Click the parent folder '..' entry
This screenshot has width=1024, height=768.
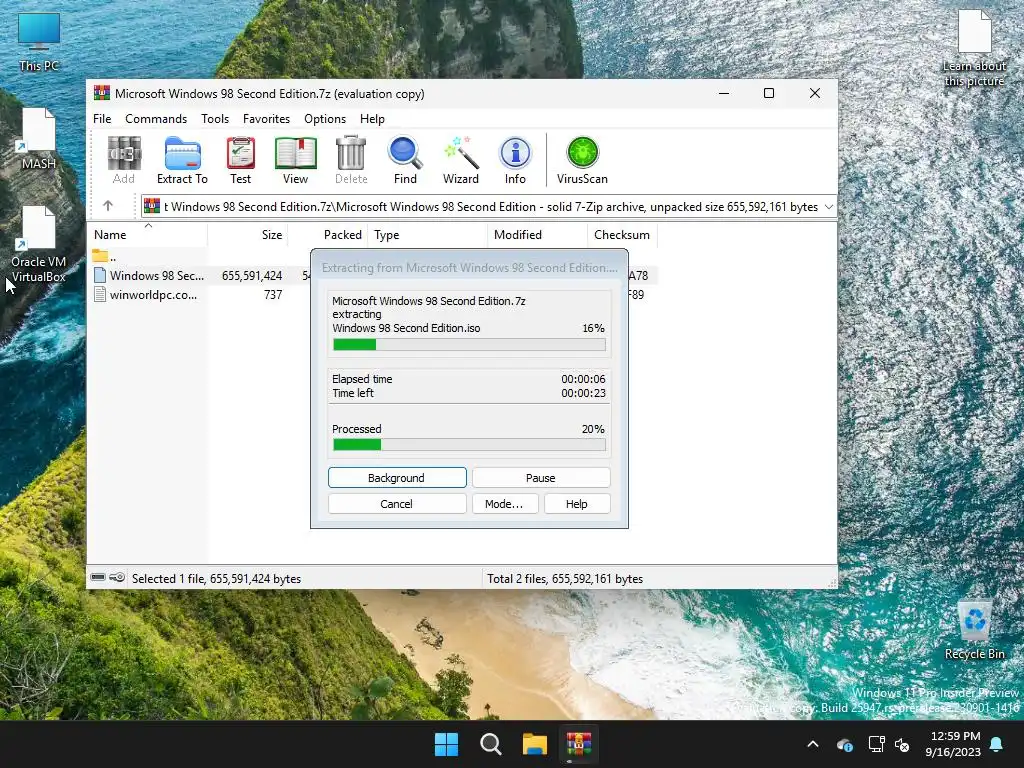point(104,257)
